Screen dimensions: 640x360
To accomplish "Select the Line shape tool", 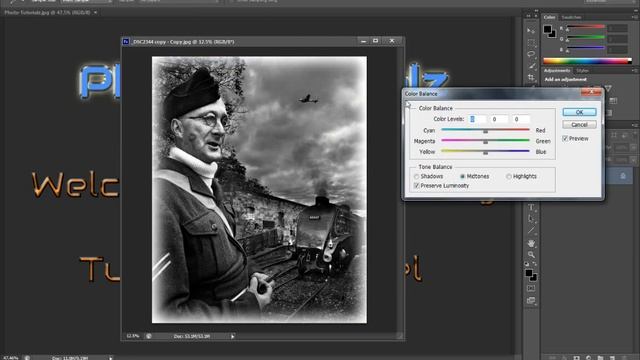I will point(531,231).
